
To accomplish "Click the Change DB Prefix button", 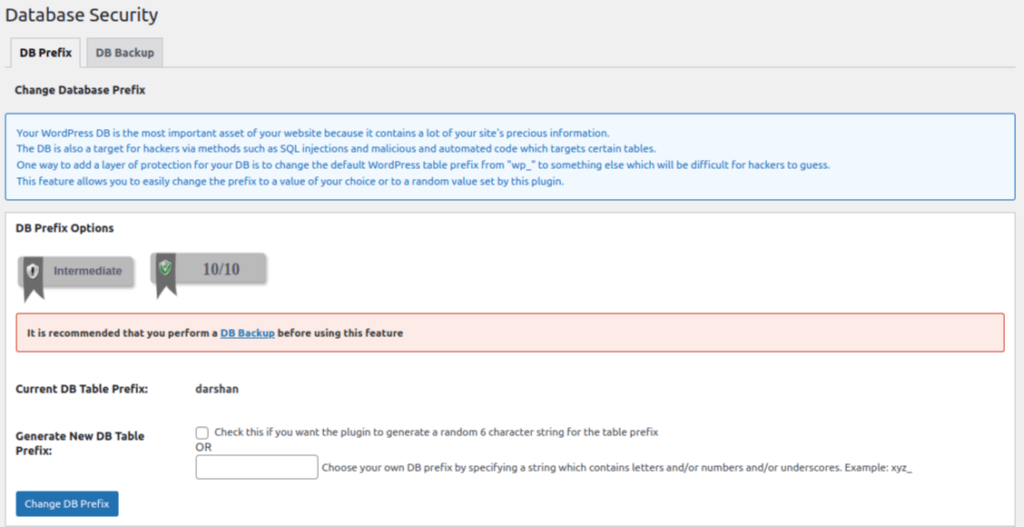I will pyautogui.click(x=67, y=504).
